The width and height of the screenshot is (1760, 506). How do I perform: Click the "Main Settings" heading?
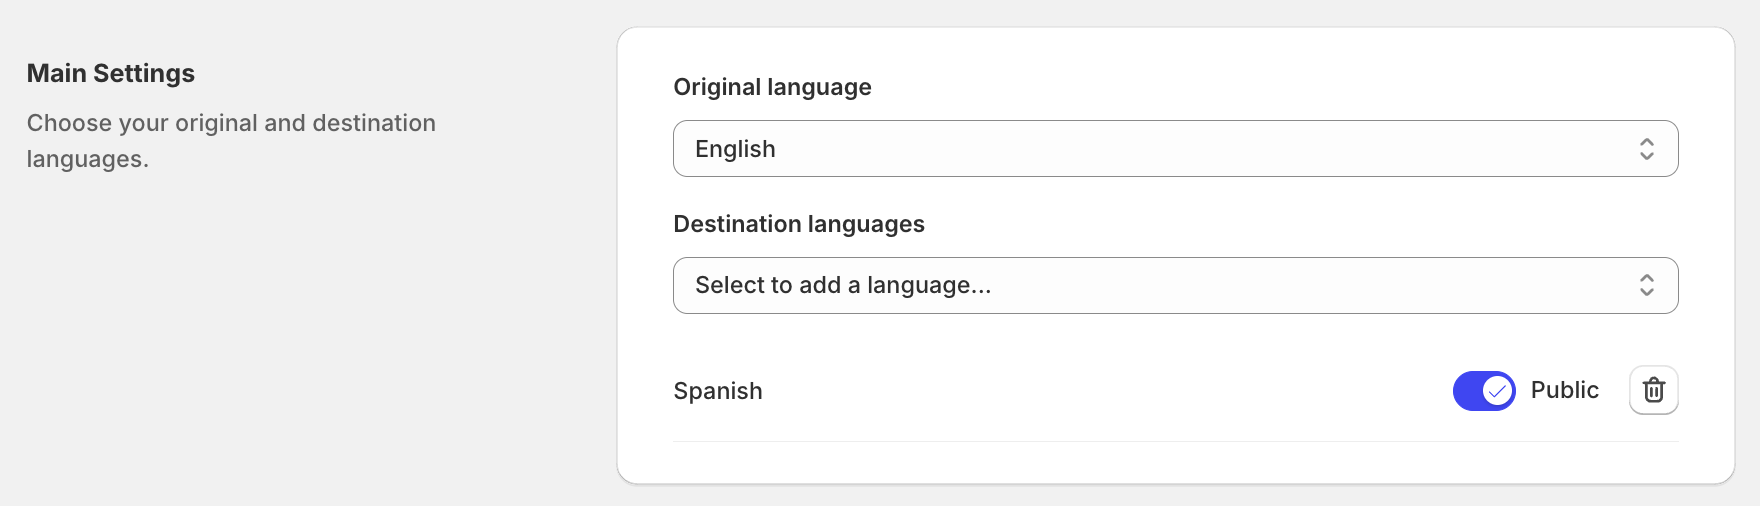pos(111,73)
